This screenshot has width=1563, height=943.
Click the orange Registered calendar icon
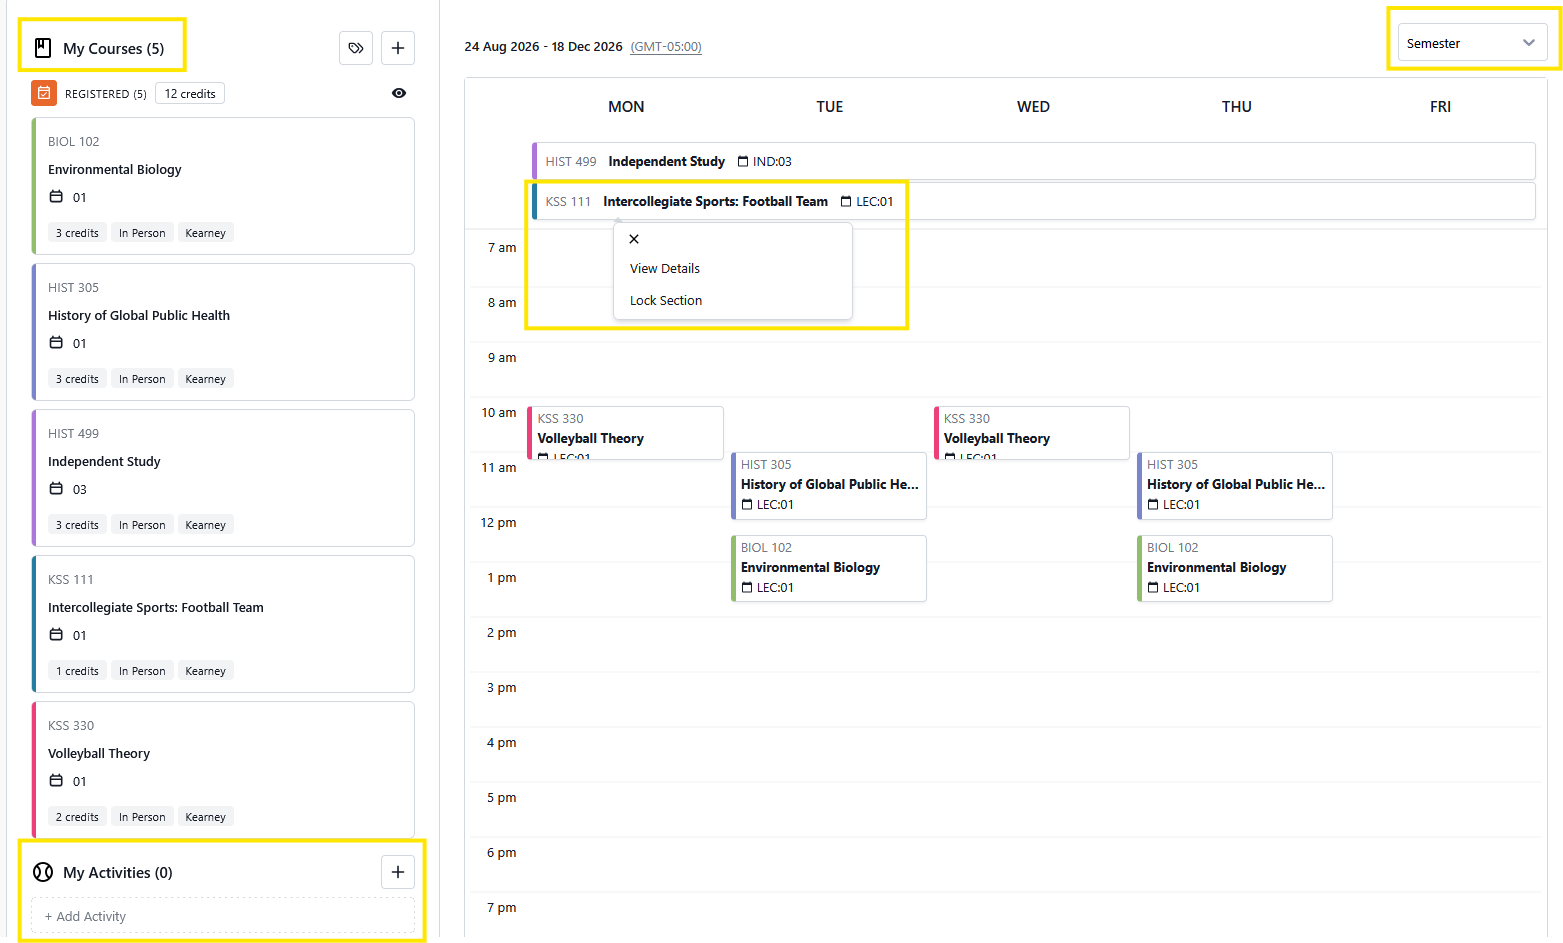click(x=44, y=93)
